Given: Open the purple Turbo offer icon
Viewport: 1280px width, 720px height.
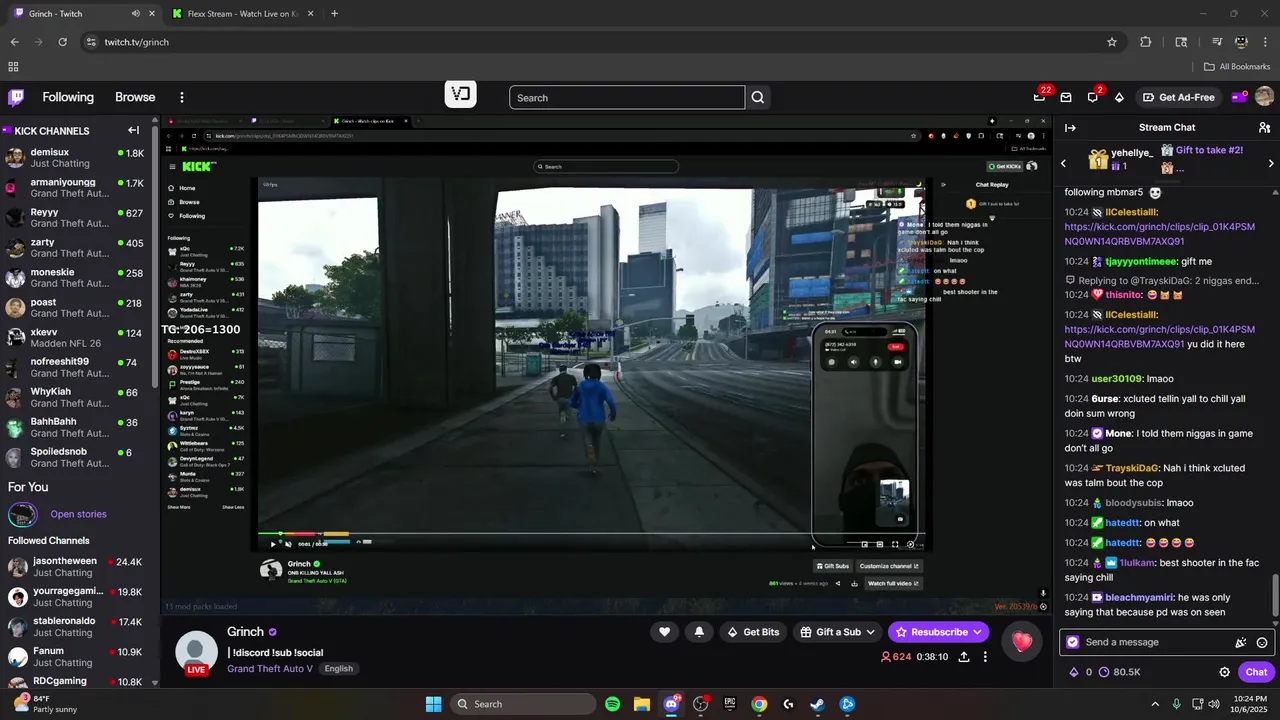Looking at the screenshot, I should (x=1239, y=97).
